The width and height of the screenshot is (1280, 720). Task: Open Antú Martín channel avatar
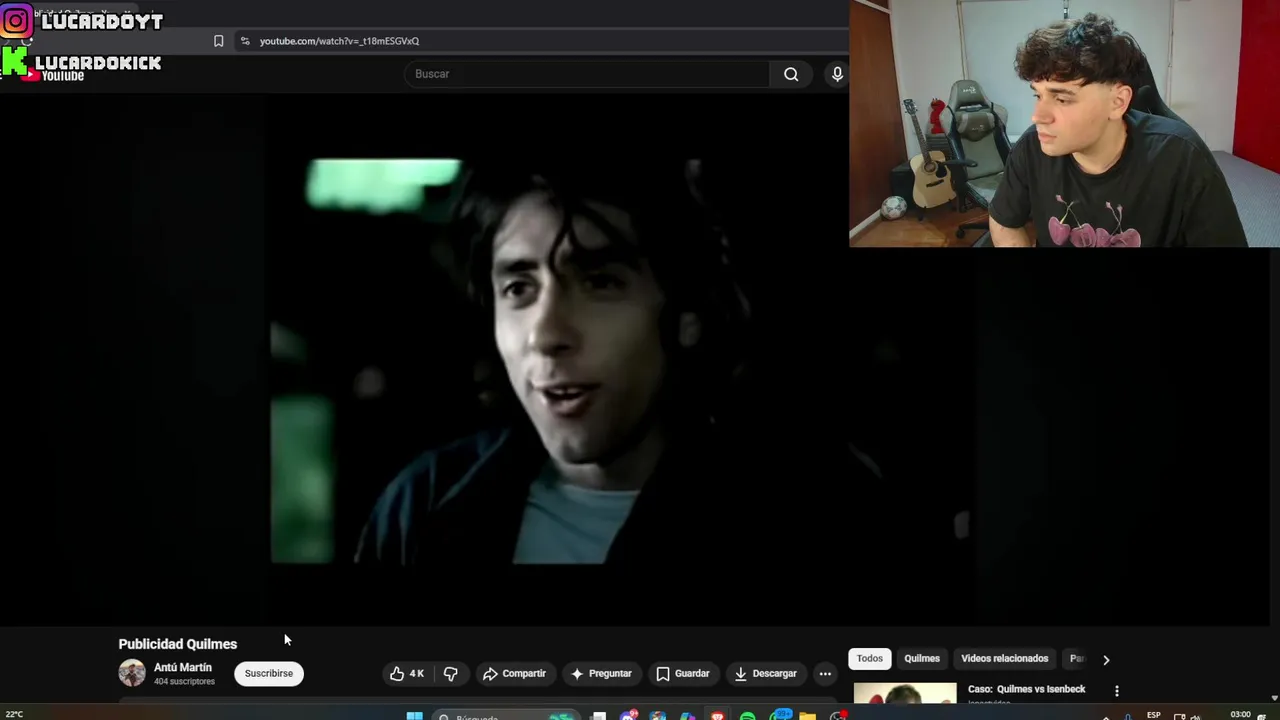132,673
